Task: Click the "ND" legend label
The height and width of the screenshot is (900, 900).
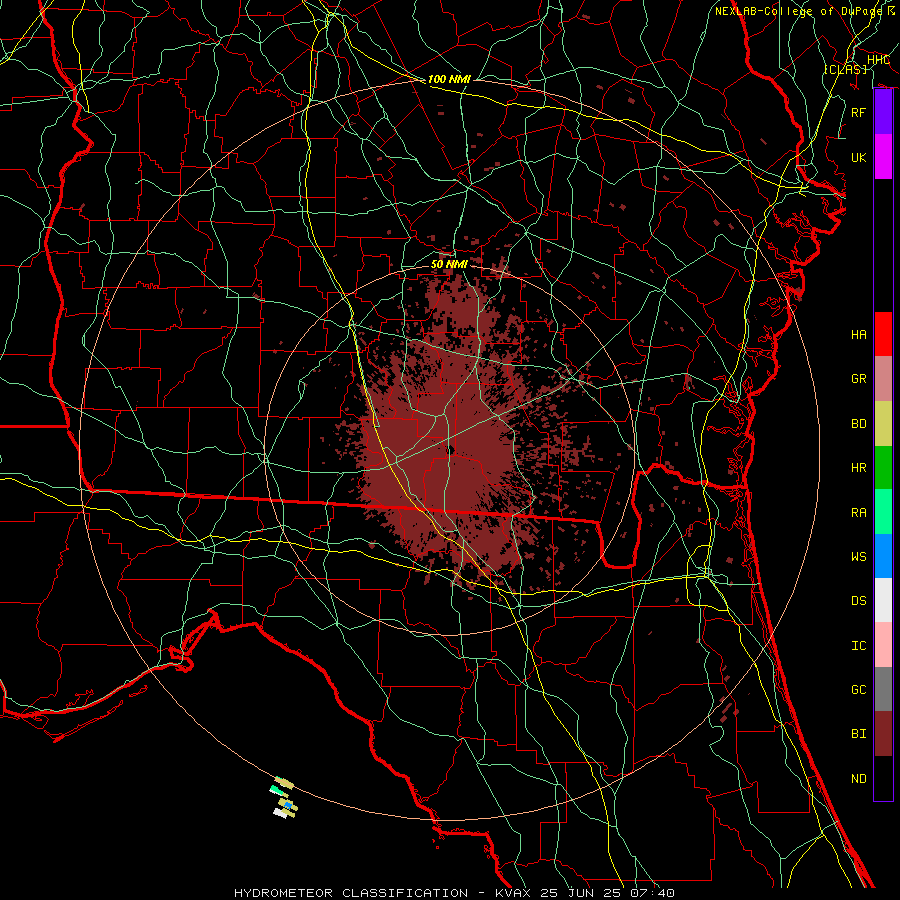Action: [x=859, y=779]
